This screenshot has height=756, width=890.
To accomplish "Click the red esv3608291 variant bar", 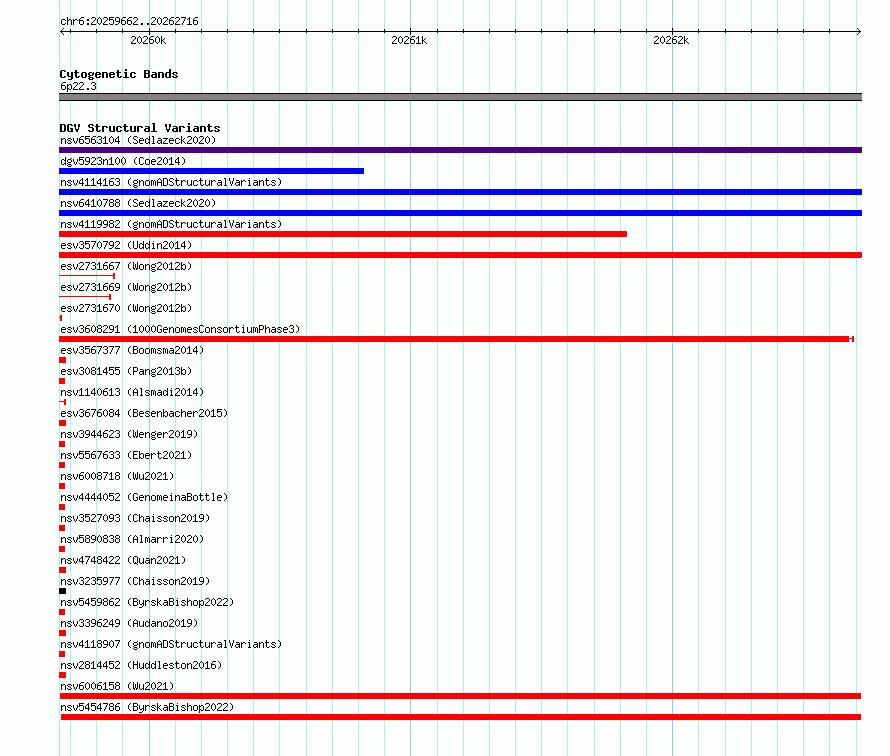I will click(456, 339).
